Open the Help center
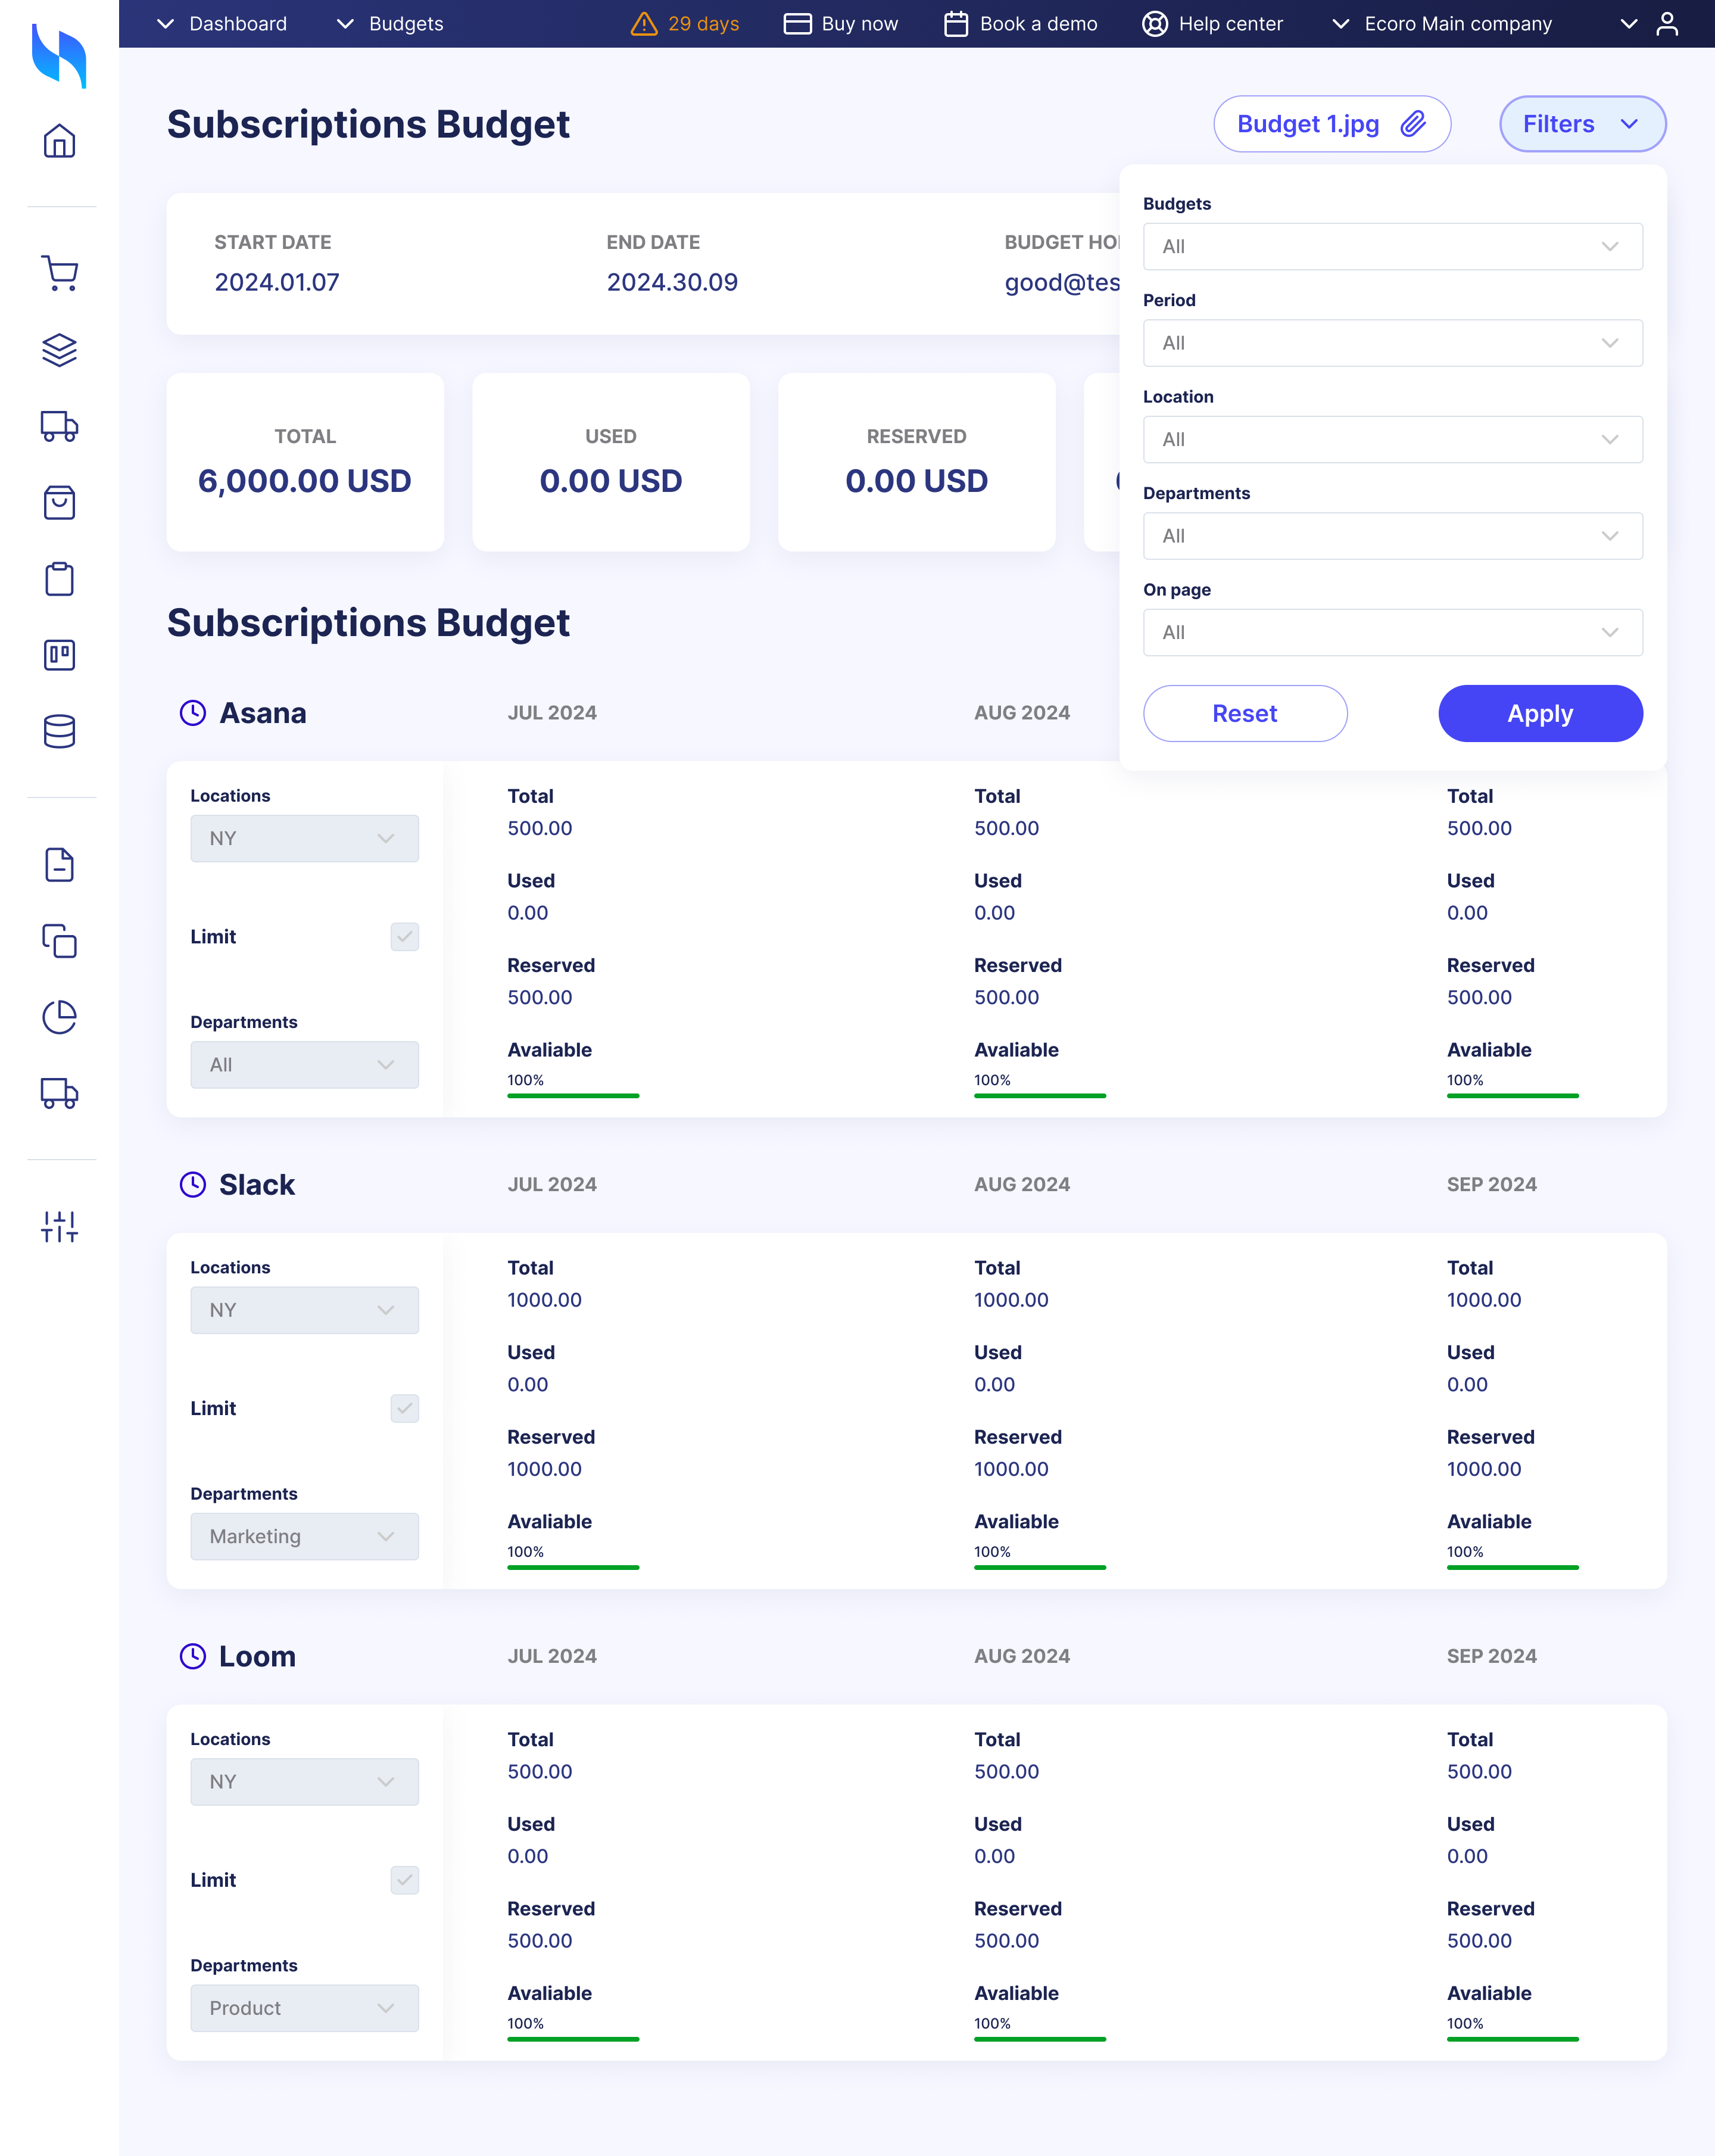Image resolution: width=1715 pixels, height=2156 pixels. click(x=1212, y=23)
